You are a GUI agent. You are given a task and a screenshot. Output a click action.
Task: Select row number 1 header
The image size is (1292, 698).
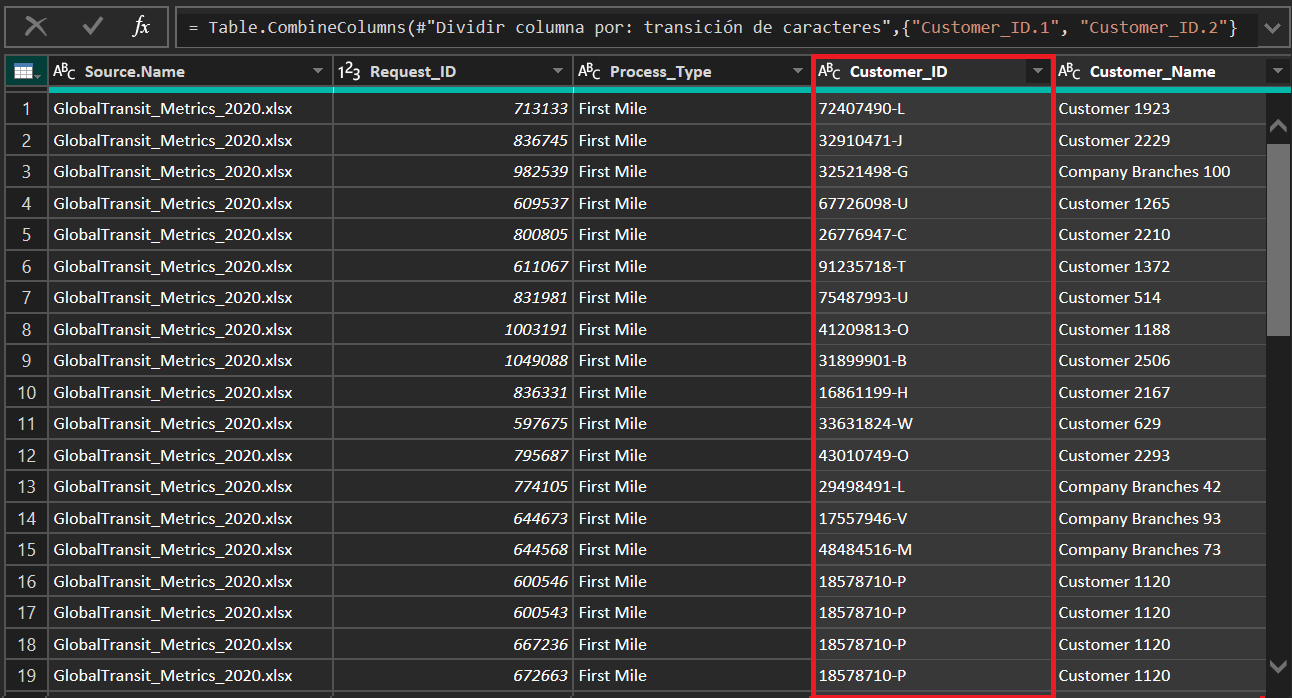(26, 108)
